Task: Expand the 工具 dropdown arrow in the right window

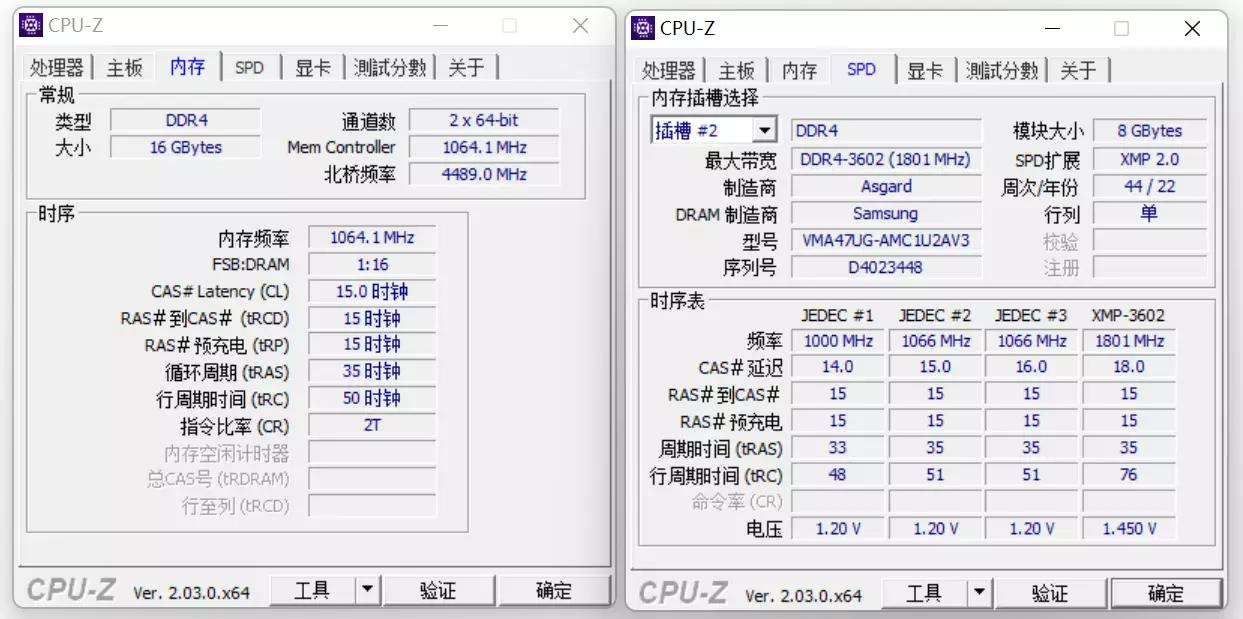Action: click(x=981, y=593)
